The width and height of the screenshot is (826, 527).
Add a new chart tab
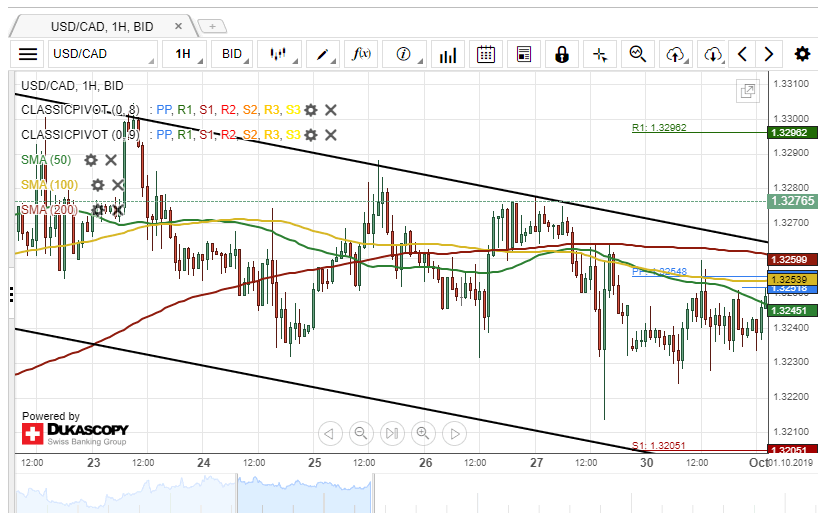(x=212, y=24)
